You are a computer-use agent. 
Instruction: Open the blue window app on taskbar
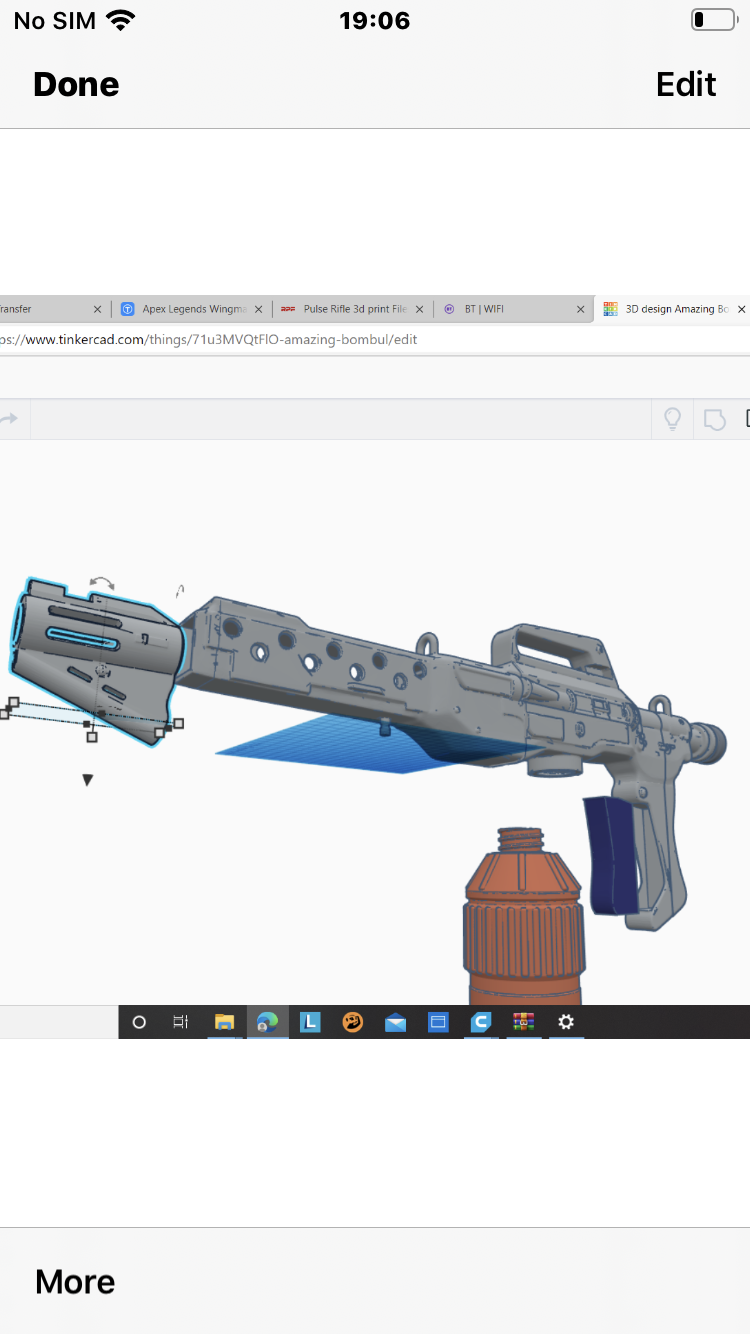pyautogui.click(x=438, y=1022)
